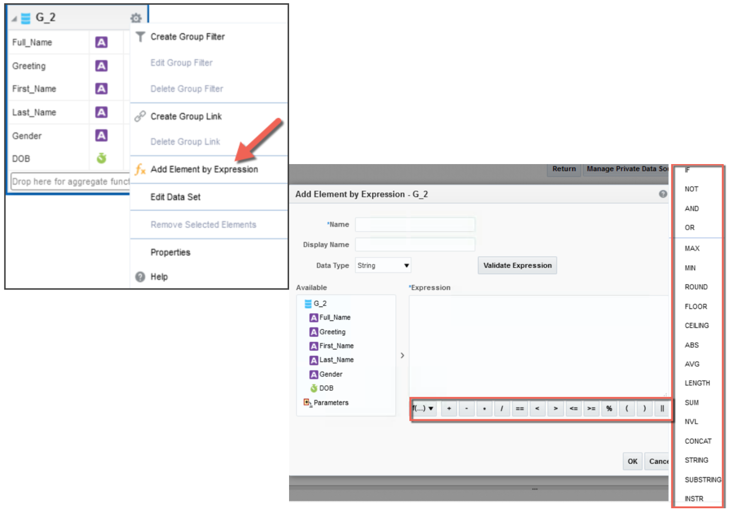The width and height of the screenshot is (729, 513).
Task: Select CONCAT from the function list
Action: coord(698,441)
